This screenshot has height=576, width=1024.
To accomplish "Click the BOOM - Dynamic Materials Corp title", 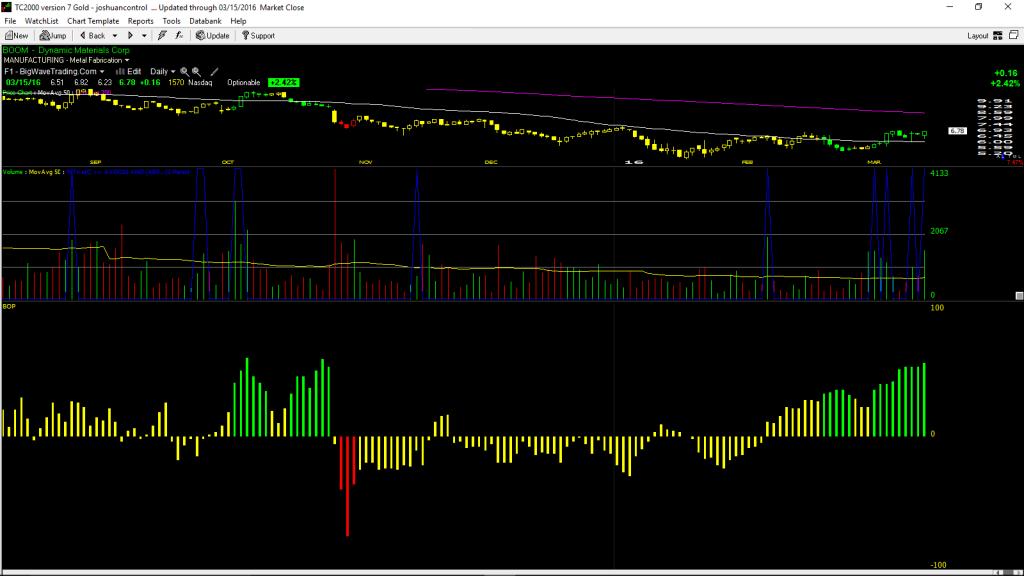I will tap(66, 50).
